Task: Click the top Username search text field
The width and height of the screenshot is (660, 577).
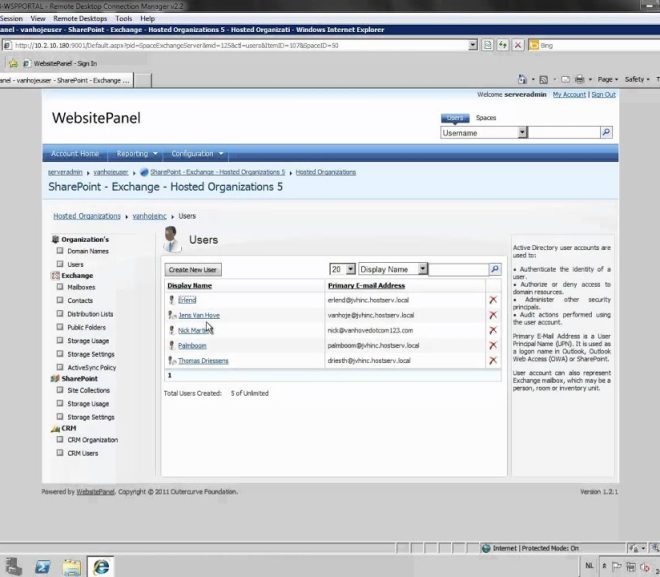Action: (564, 133)
